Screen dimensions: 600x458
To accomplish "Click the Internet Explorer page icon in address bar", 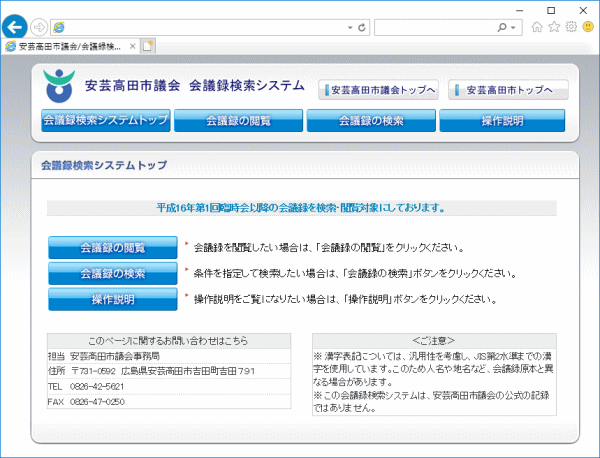I will point(59,27).
